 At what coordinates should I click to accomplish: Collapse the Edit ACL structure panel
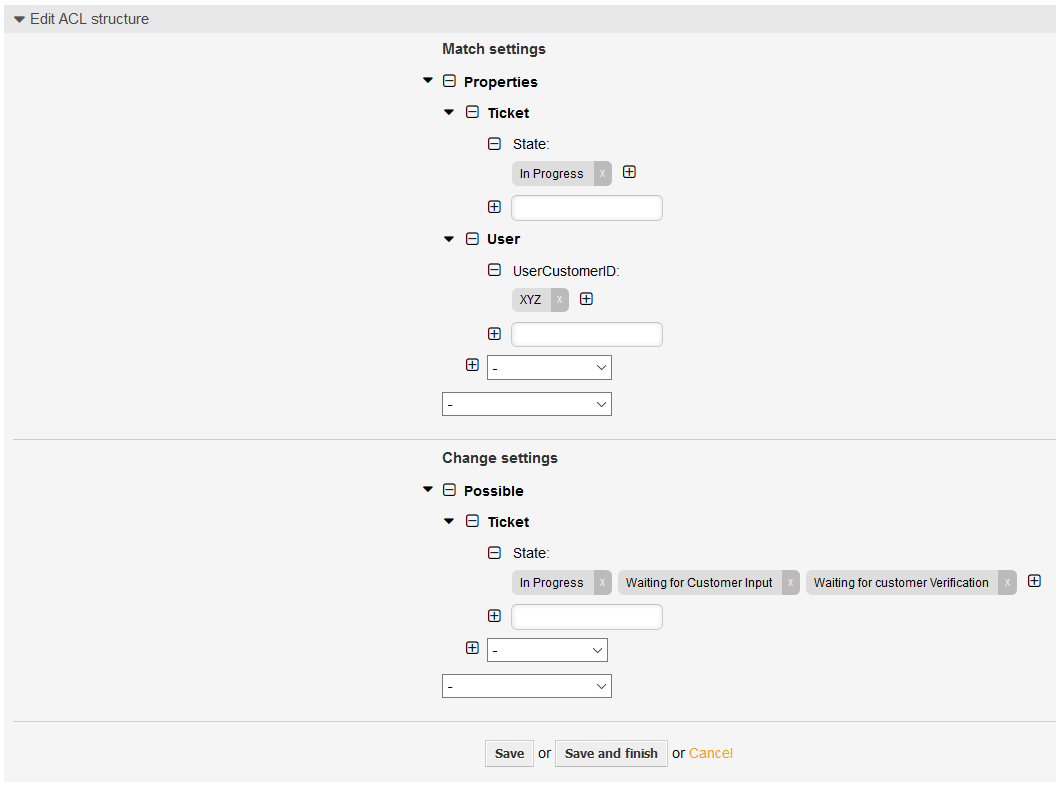click(x=19, y=19)
